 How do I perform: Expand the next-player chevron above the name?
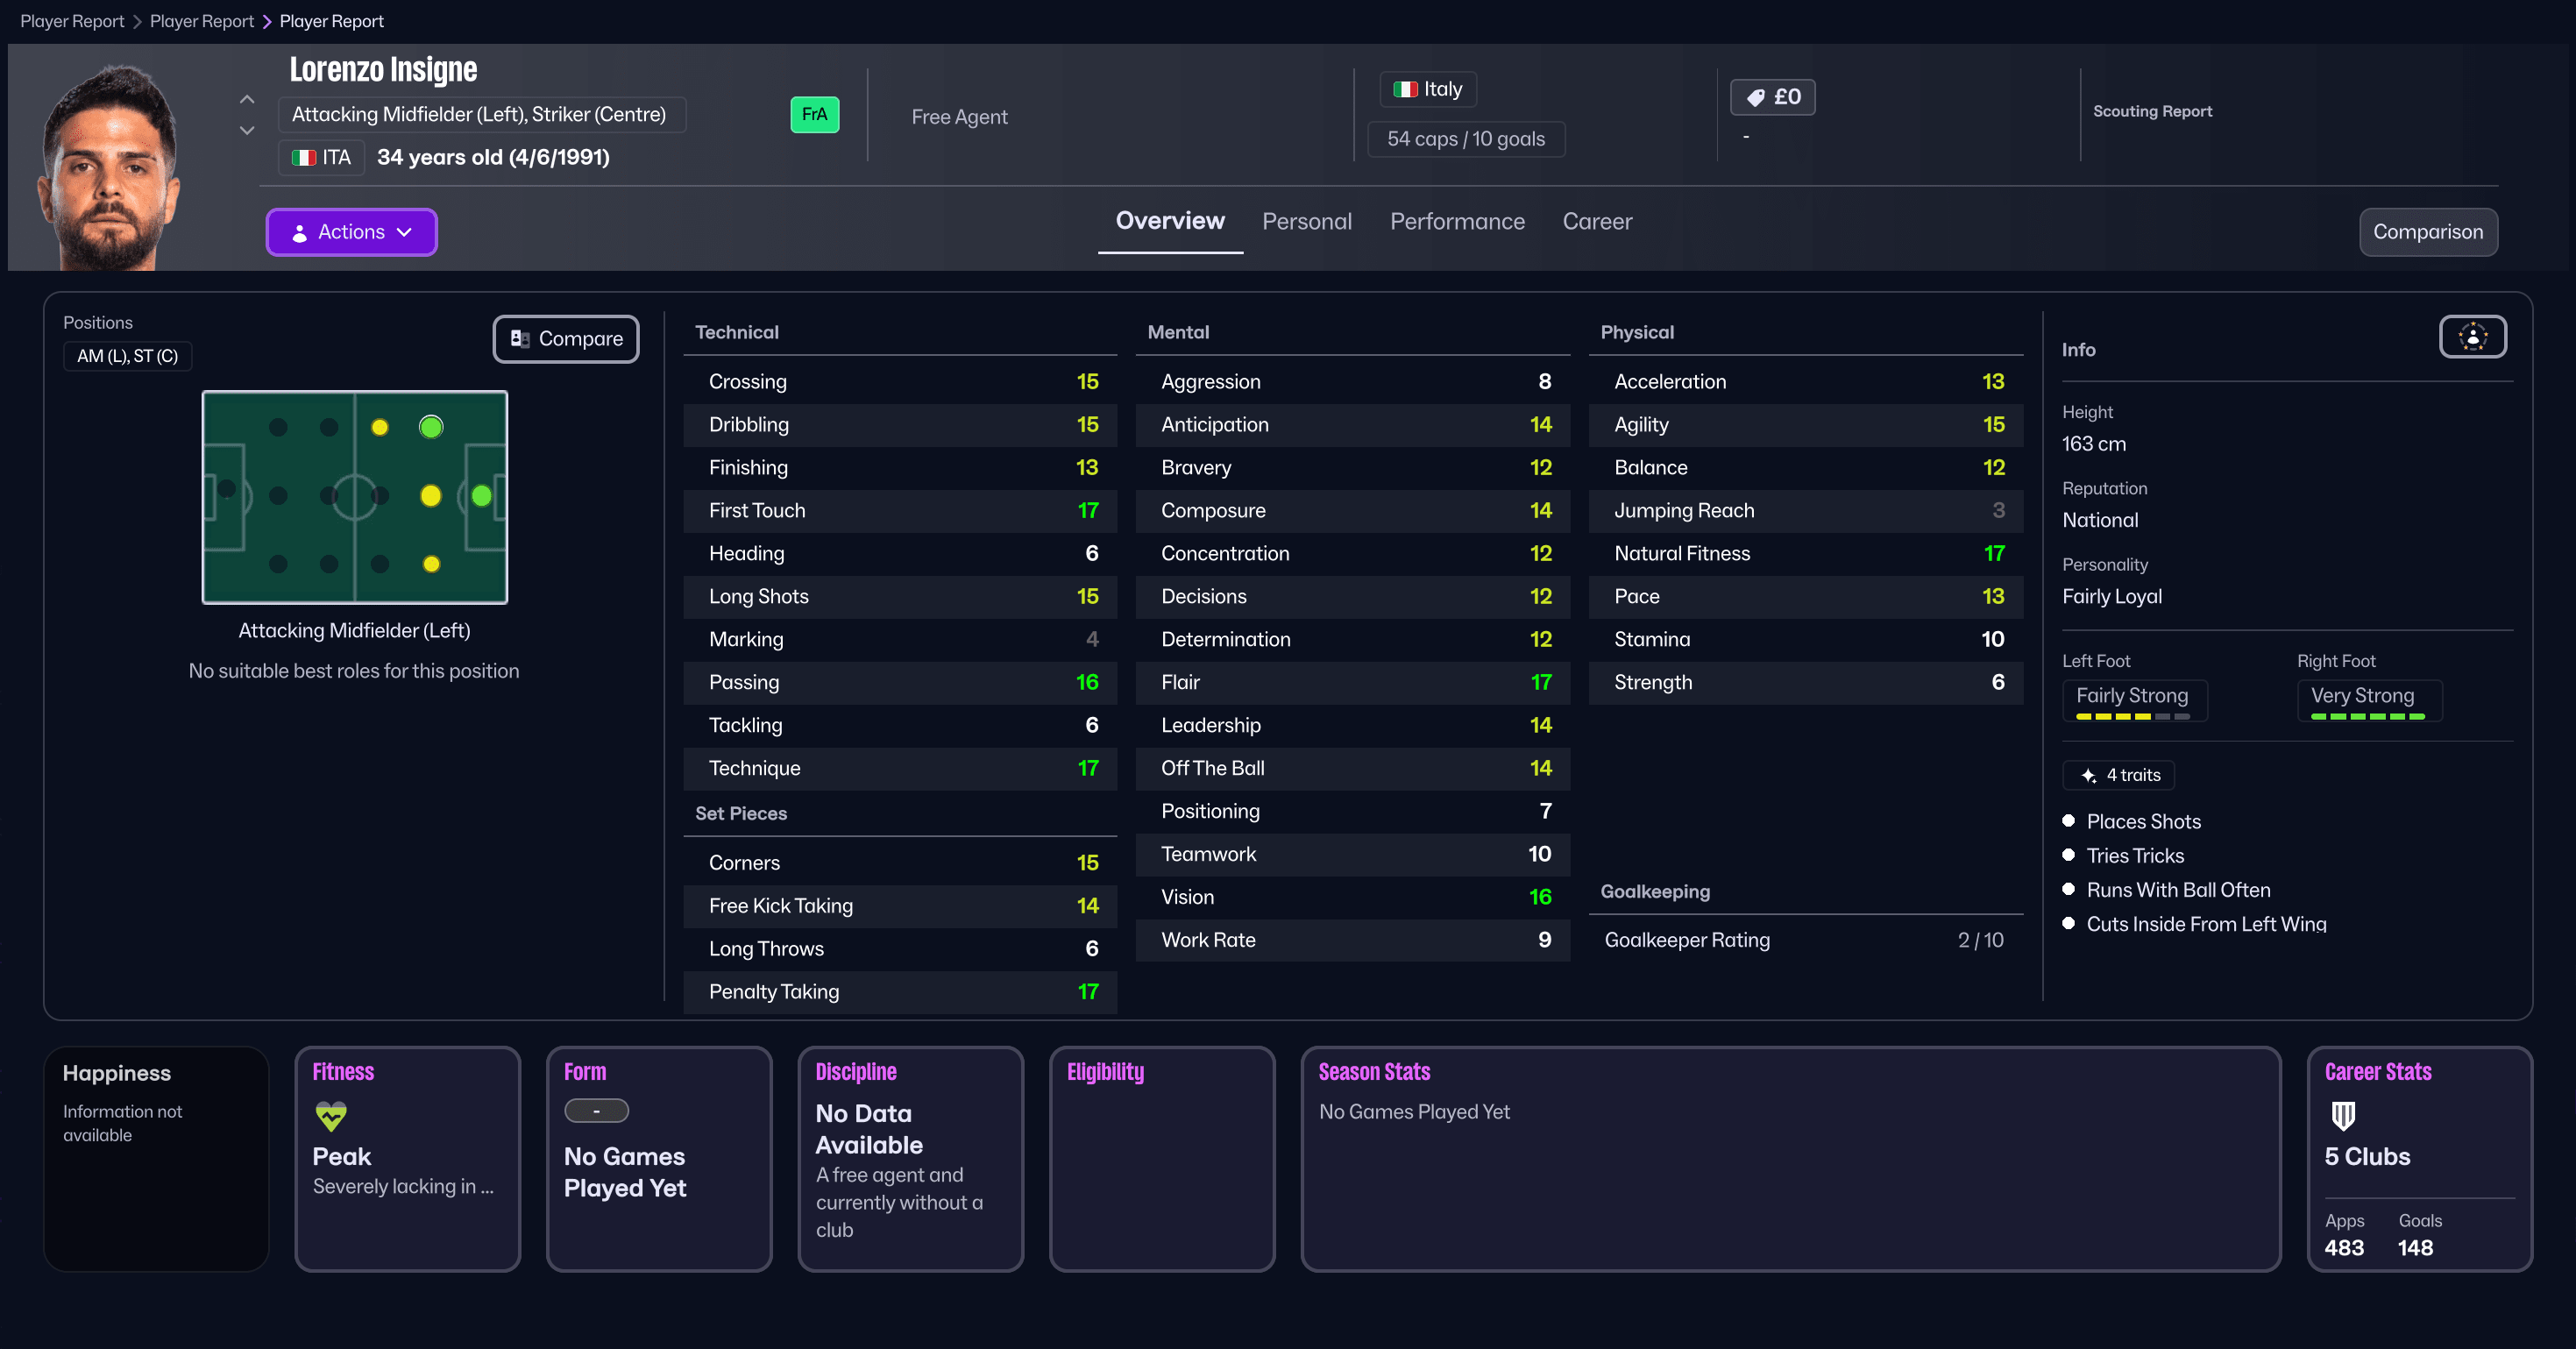click(x=246, y=99)
